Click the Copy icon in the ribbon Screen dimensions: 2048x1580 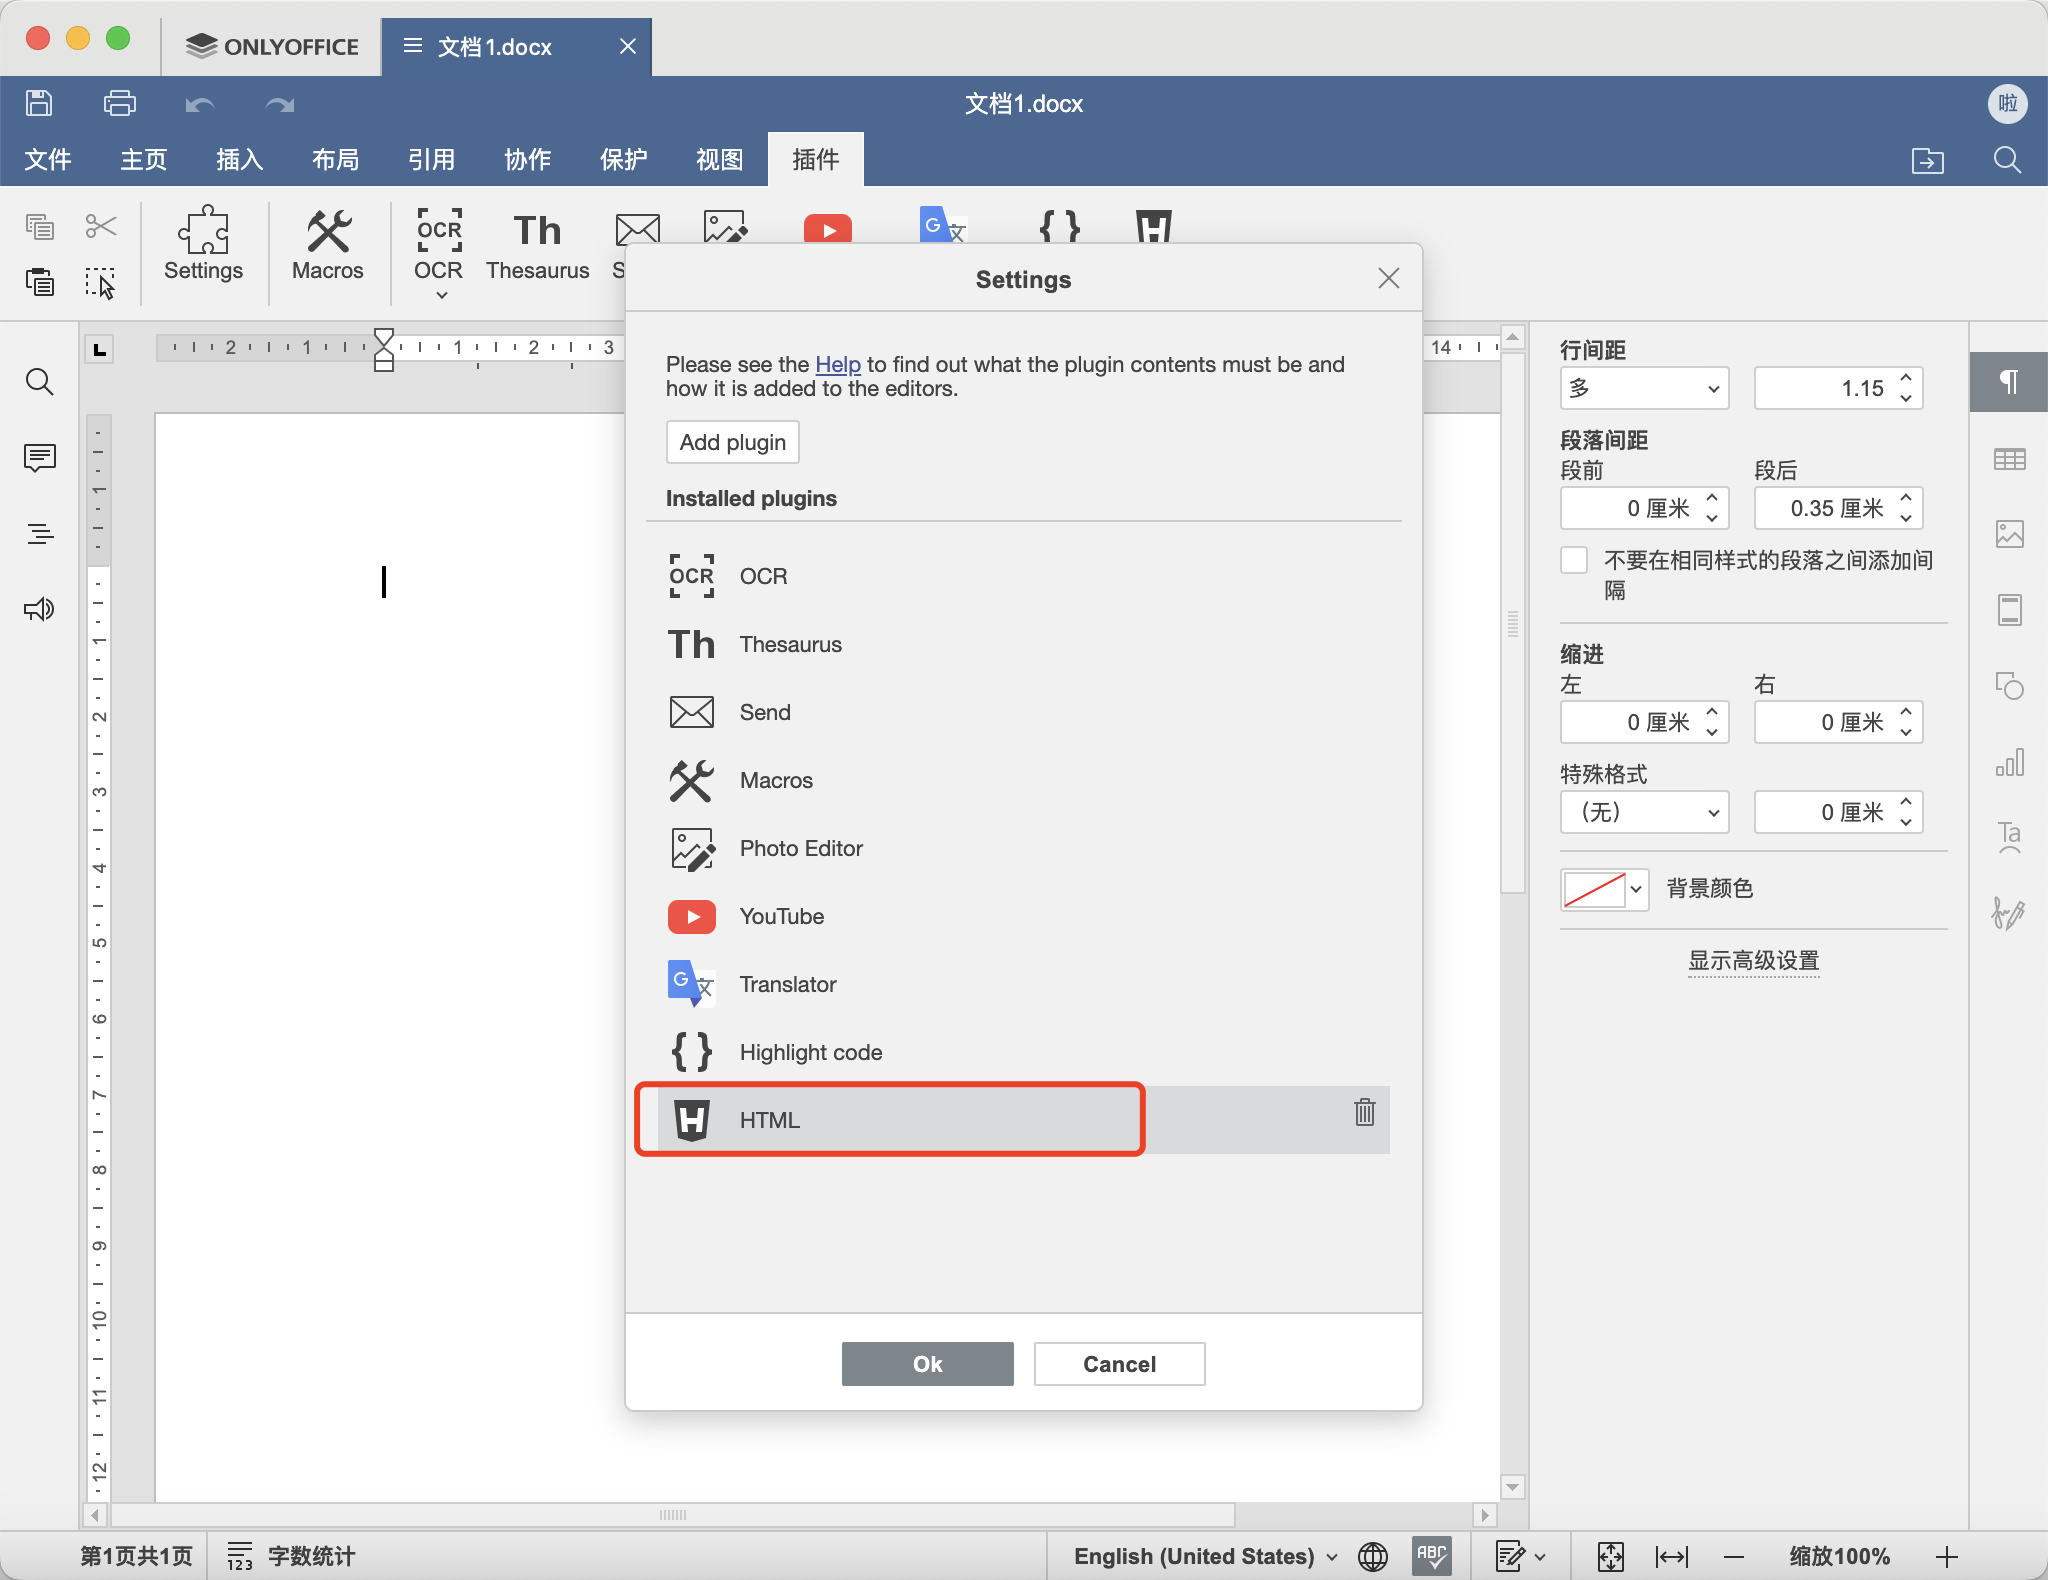tap(39, 227)
